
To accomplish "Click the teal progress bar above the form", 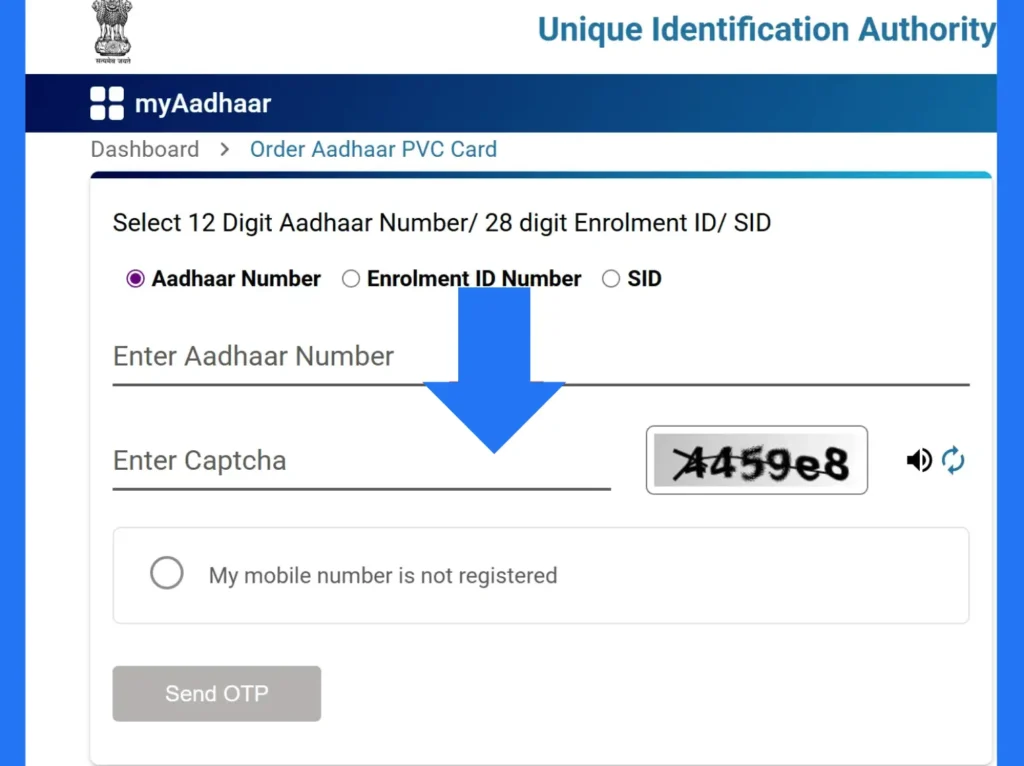I will [x=541, y=173].
